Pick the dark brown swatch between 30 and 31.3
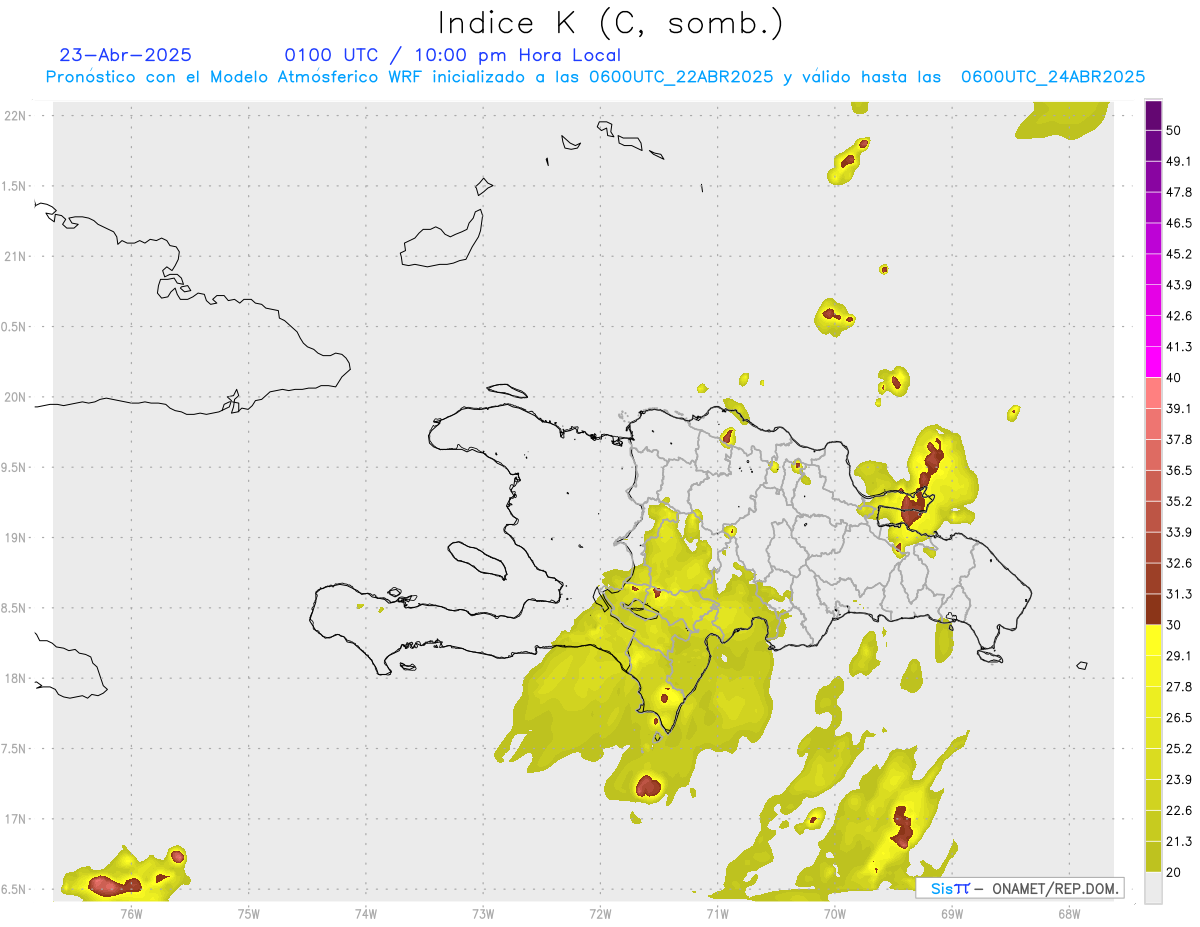Image resolution: width=1200 pixels, height=927 pixels. point(1153,609)
